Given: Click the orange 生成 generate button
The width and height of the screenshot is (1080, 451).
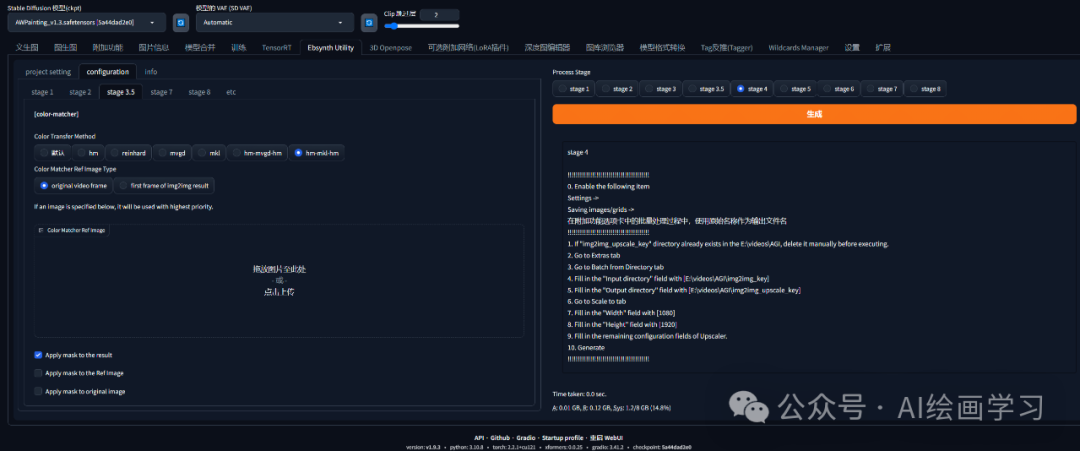Looking at the screenshot, I should (x=814, y=114).
